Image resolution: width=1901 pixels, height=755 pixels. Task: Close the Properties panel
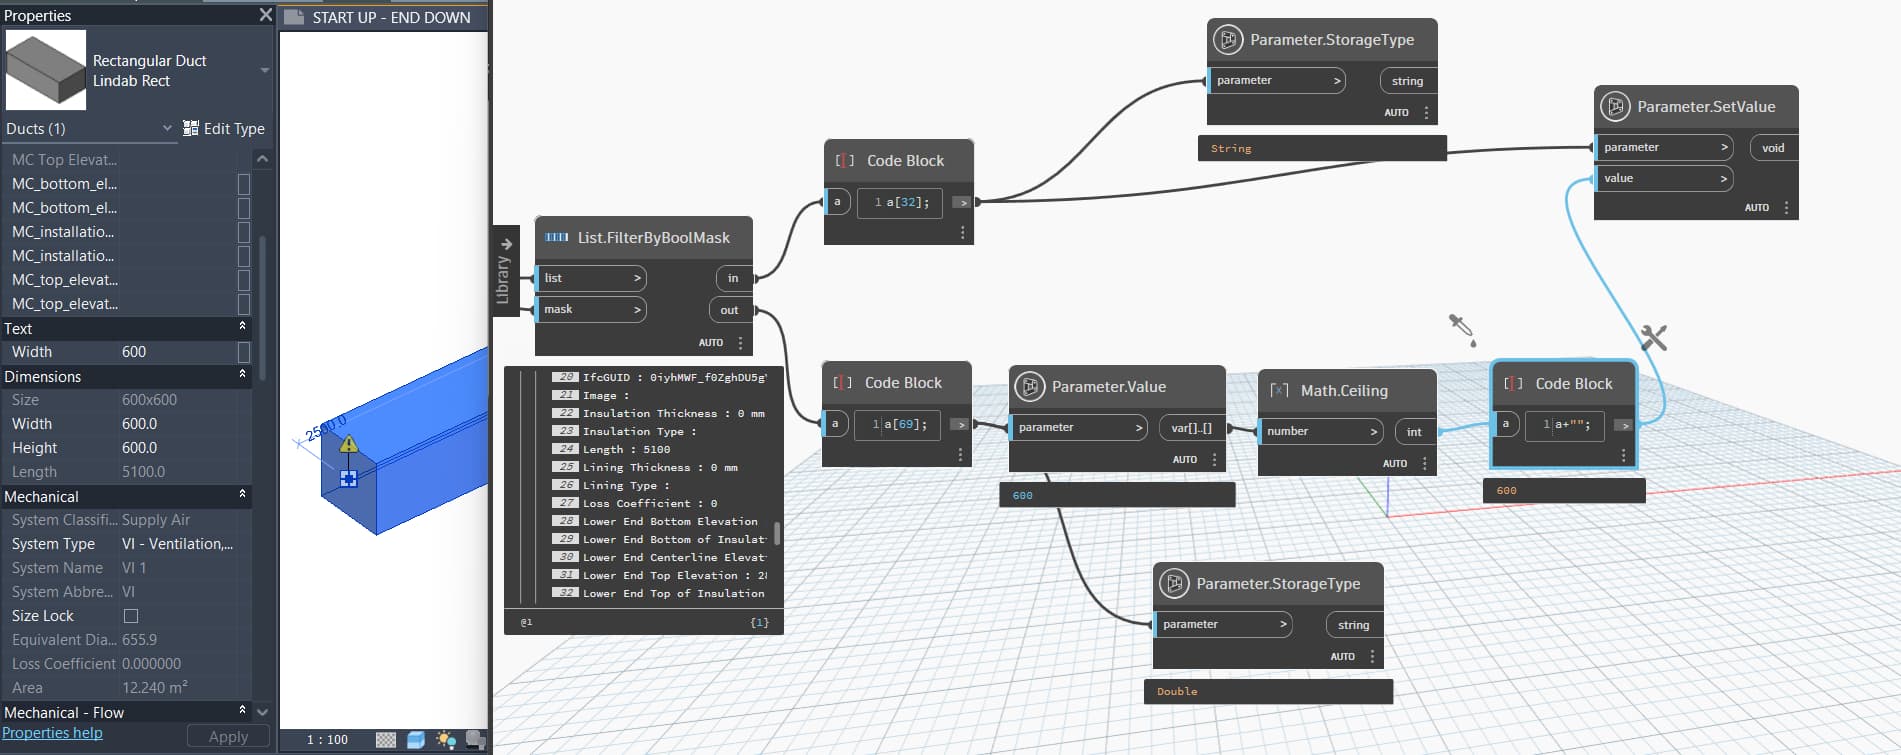265,15
